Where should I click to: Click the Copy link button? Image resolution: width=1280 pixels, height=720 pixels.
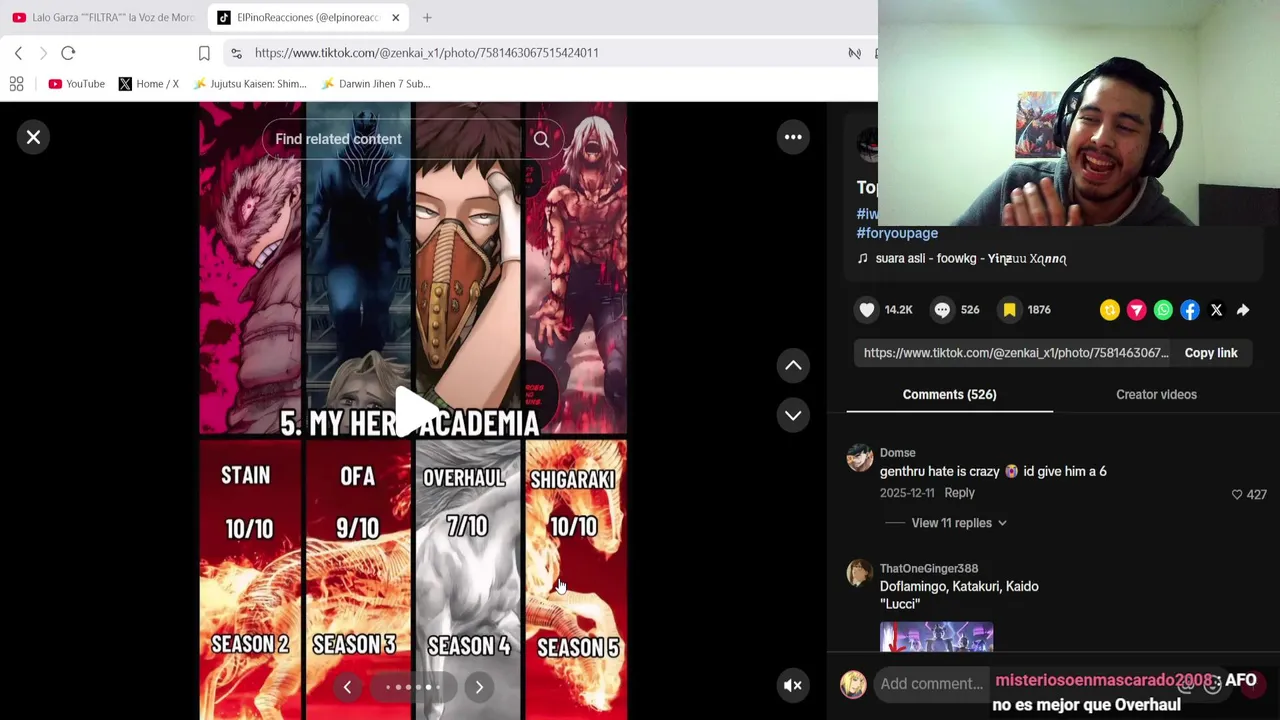click(1211, 353)
